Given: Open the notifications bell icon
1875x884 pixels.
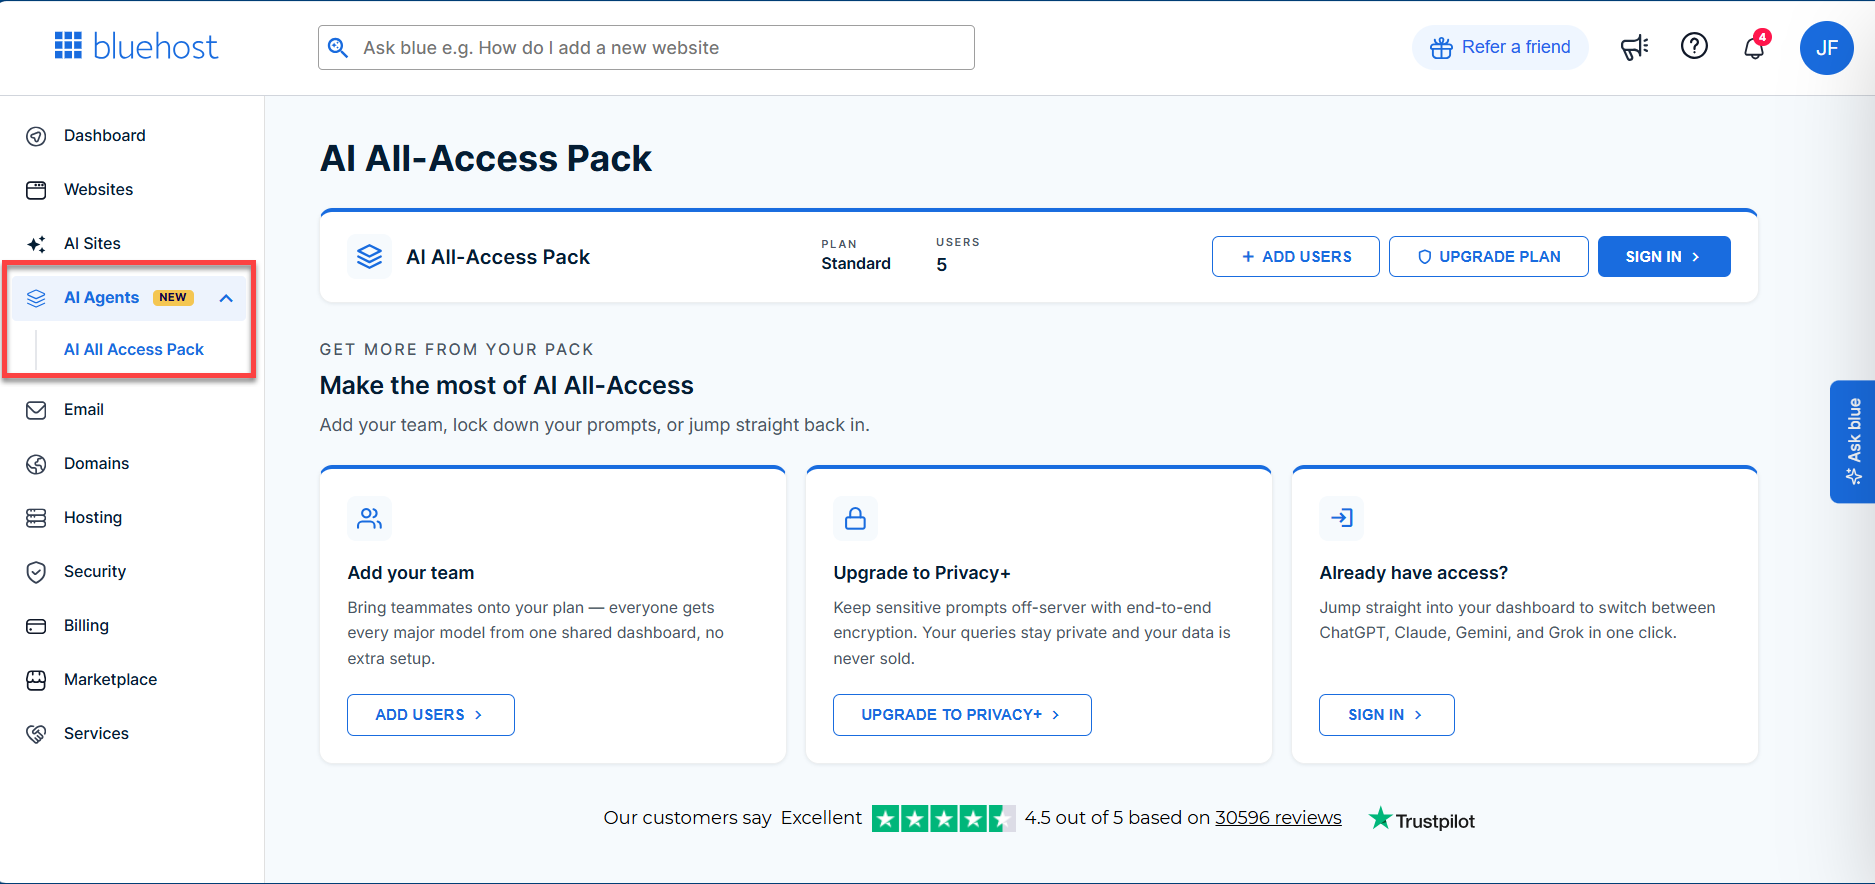Looking at the screenshot, I should 1755,47.
